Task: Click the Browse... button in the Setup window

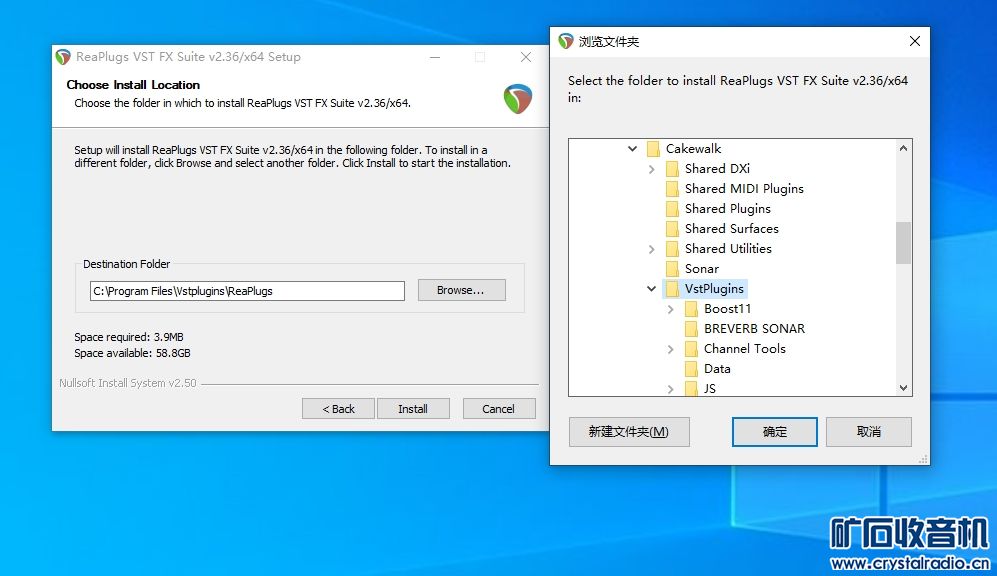Action: 461,290
